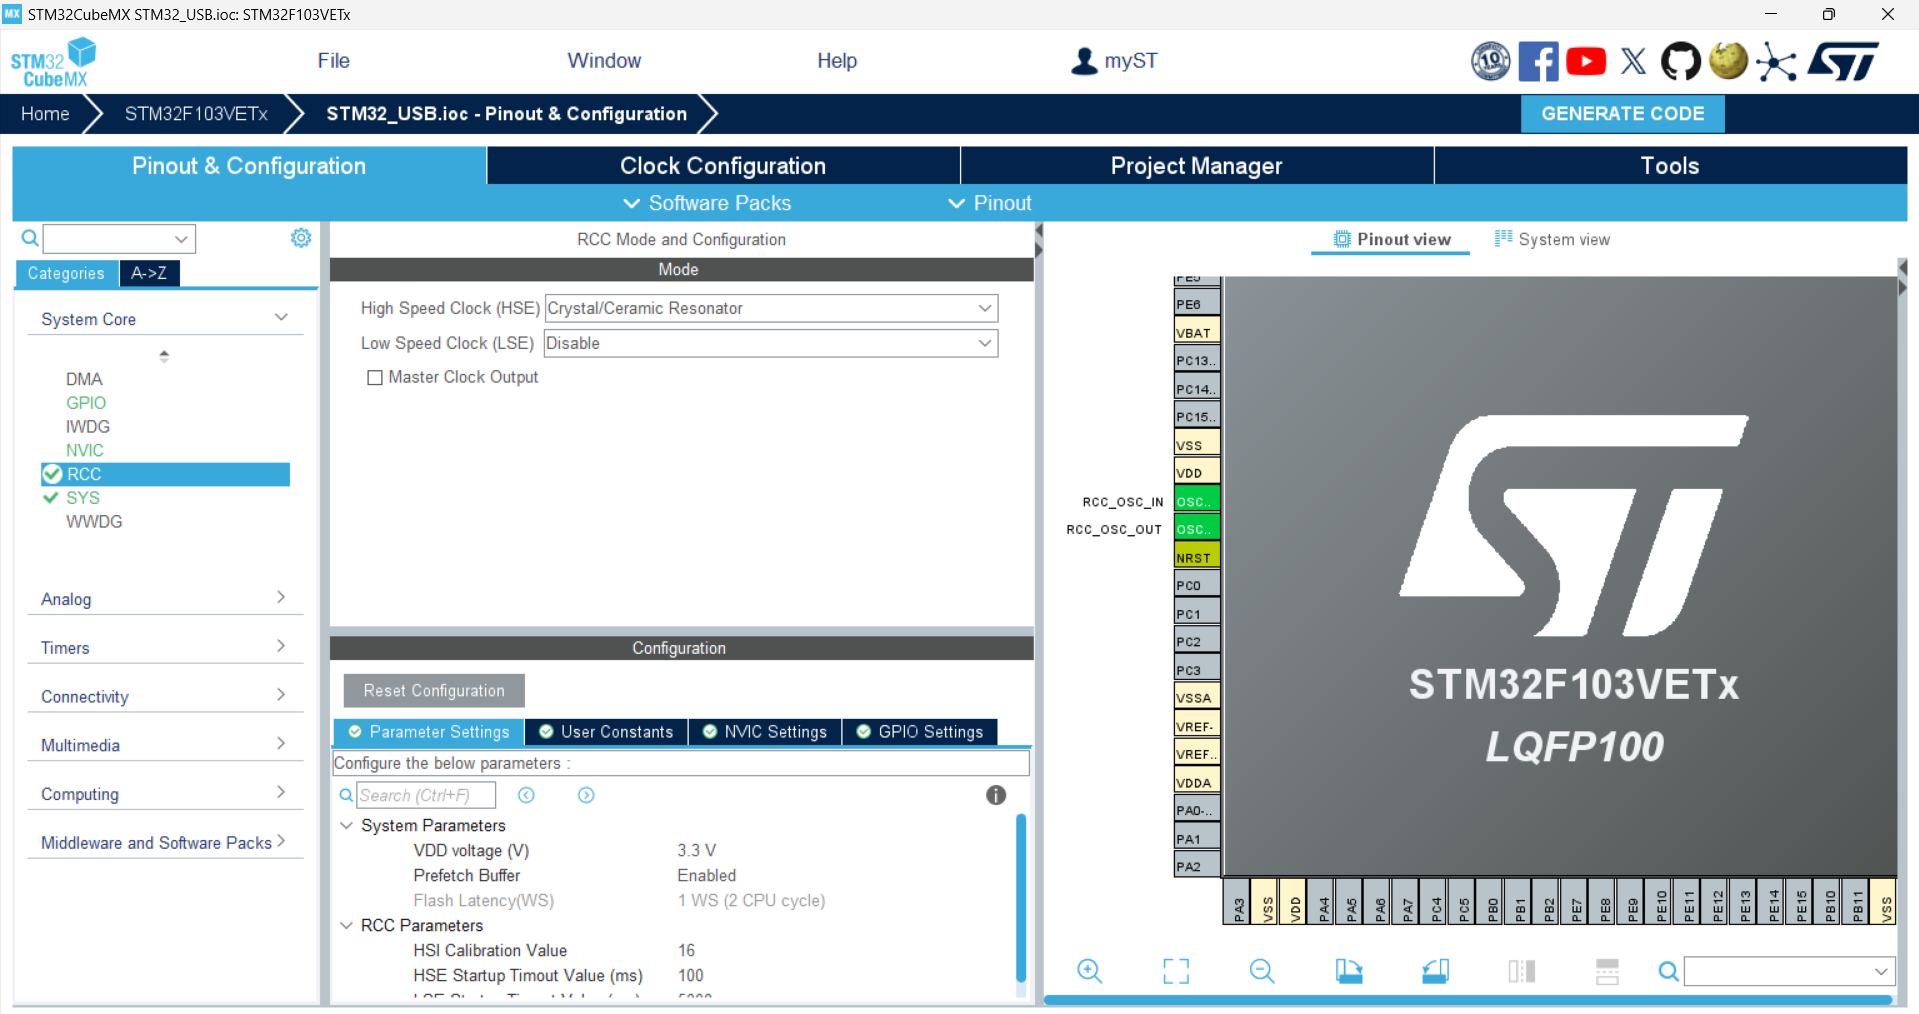The width and height of the screenshot is (1919, 1014).
Task: Rotate chip view counter-clockwise icon
Action: click(1435, 971)
